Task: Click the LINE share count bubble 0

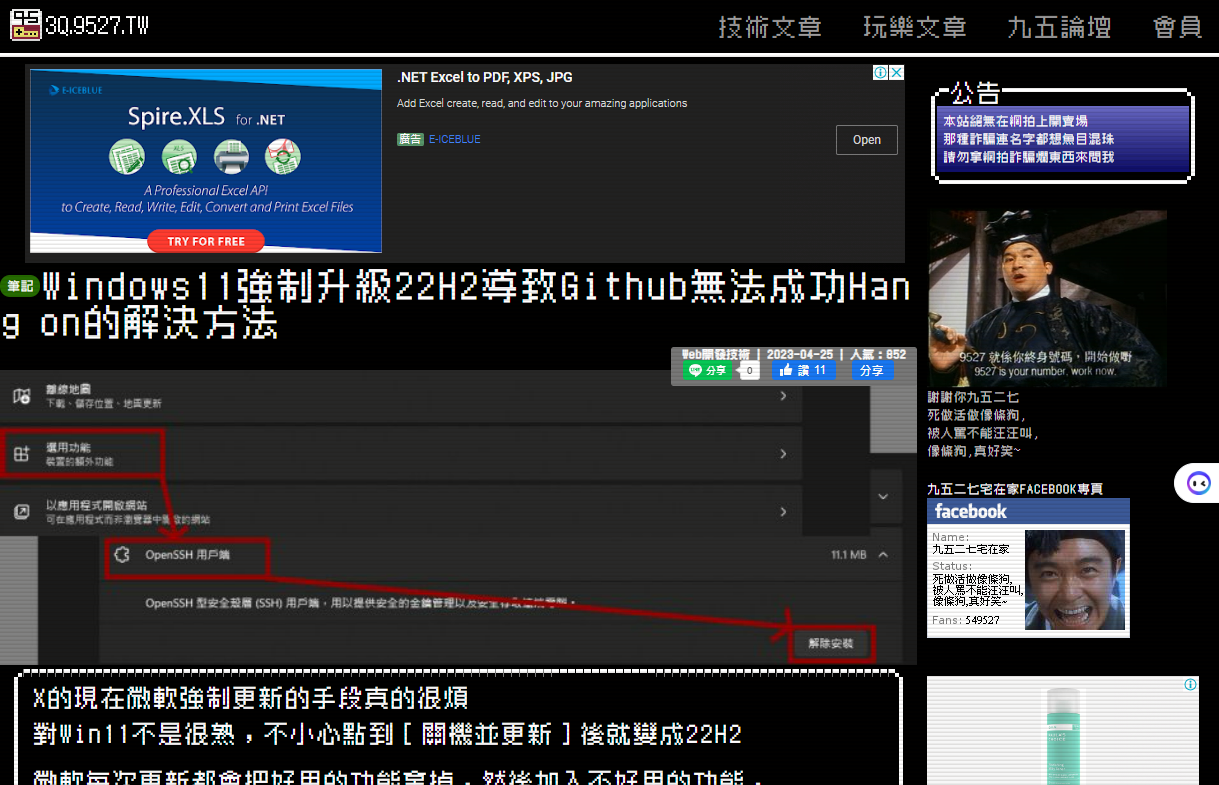Action: [748, 371]
